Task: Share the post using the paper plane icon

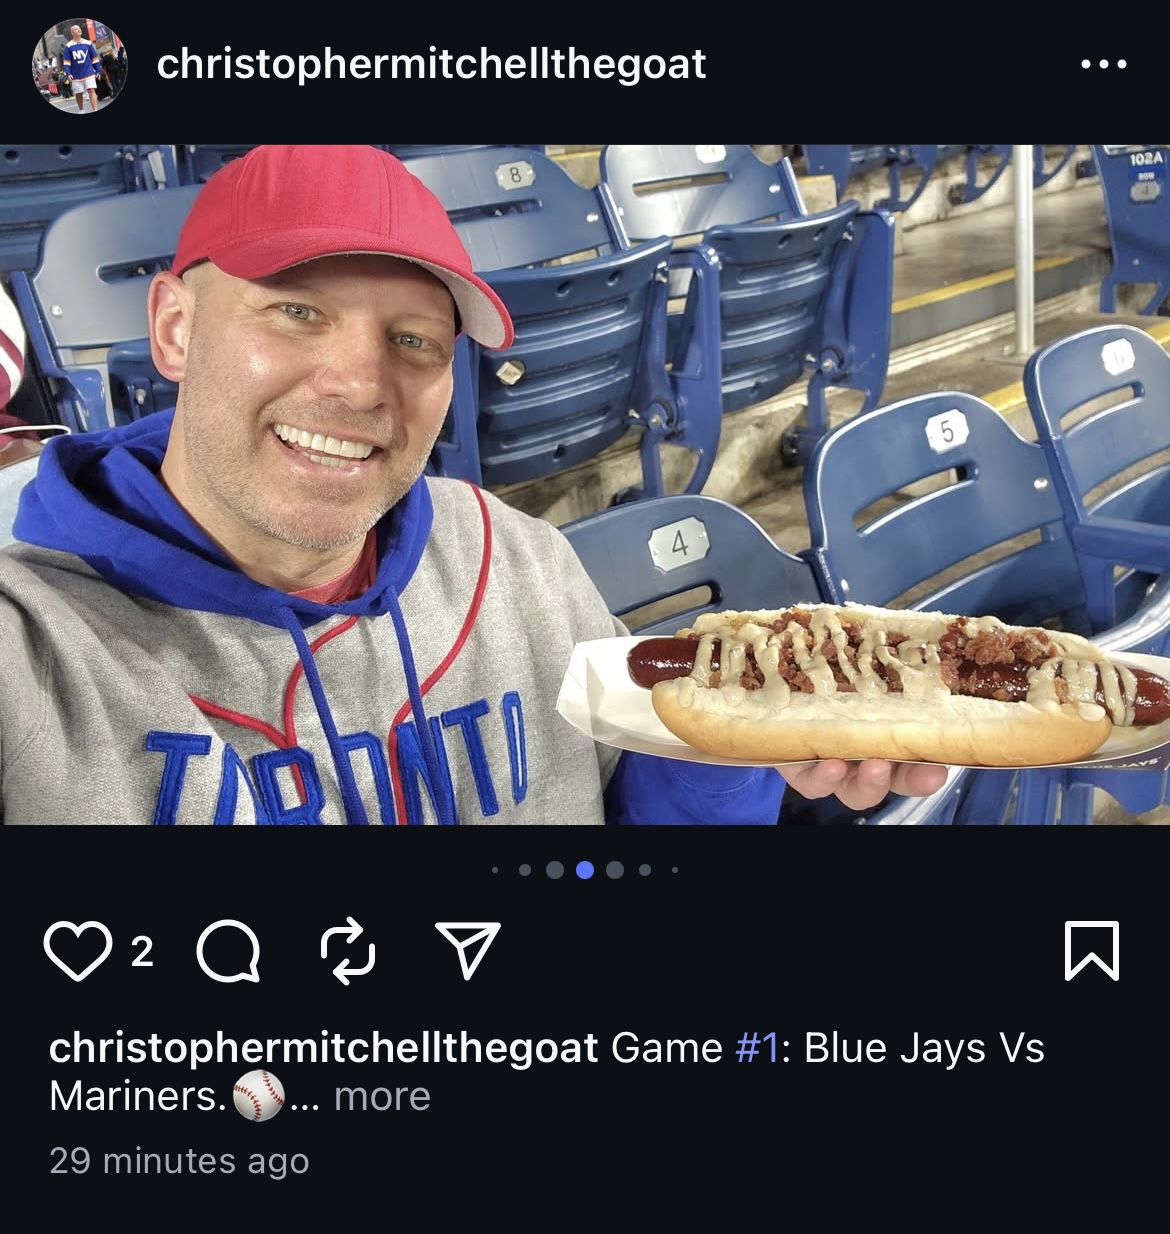Action: click(468, 949)
